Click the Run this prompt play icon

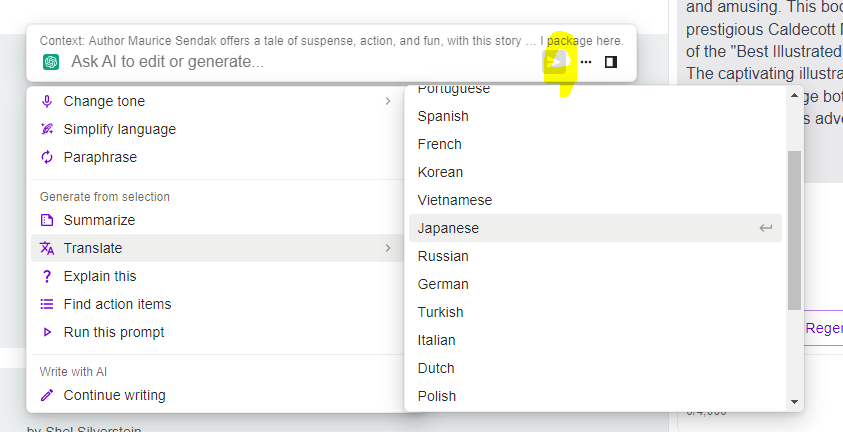pos(47,332)
